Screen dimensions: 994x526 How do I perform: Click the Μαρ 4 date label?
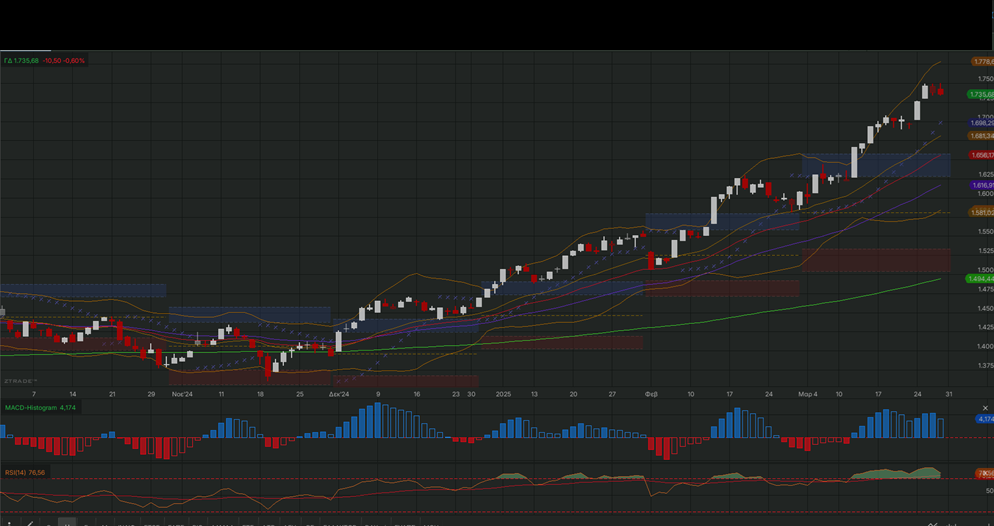(808, 394)
